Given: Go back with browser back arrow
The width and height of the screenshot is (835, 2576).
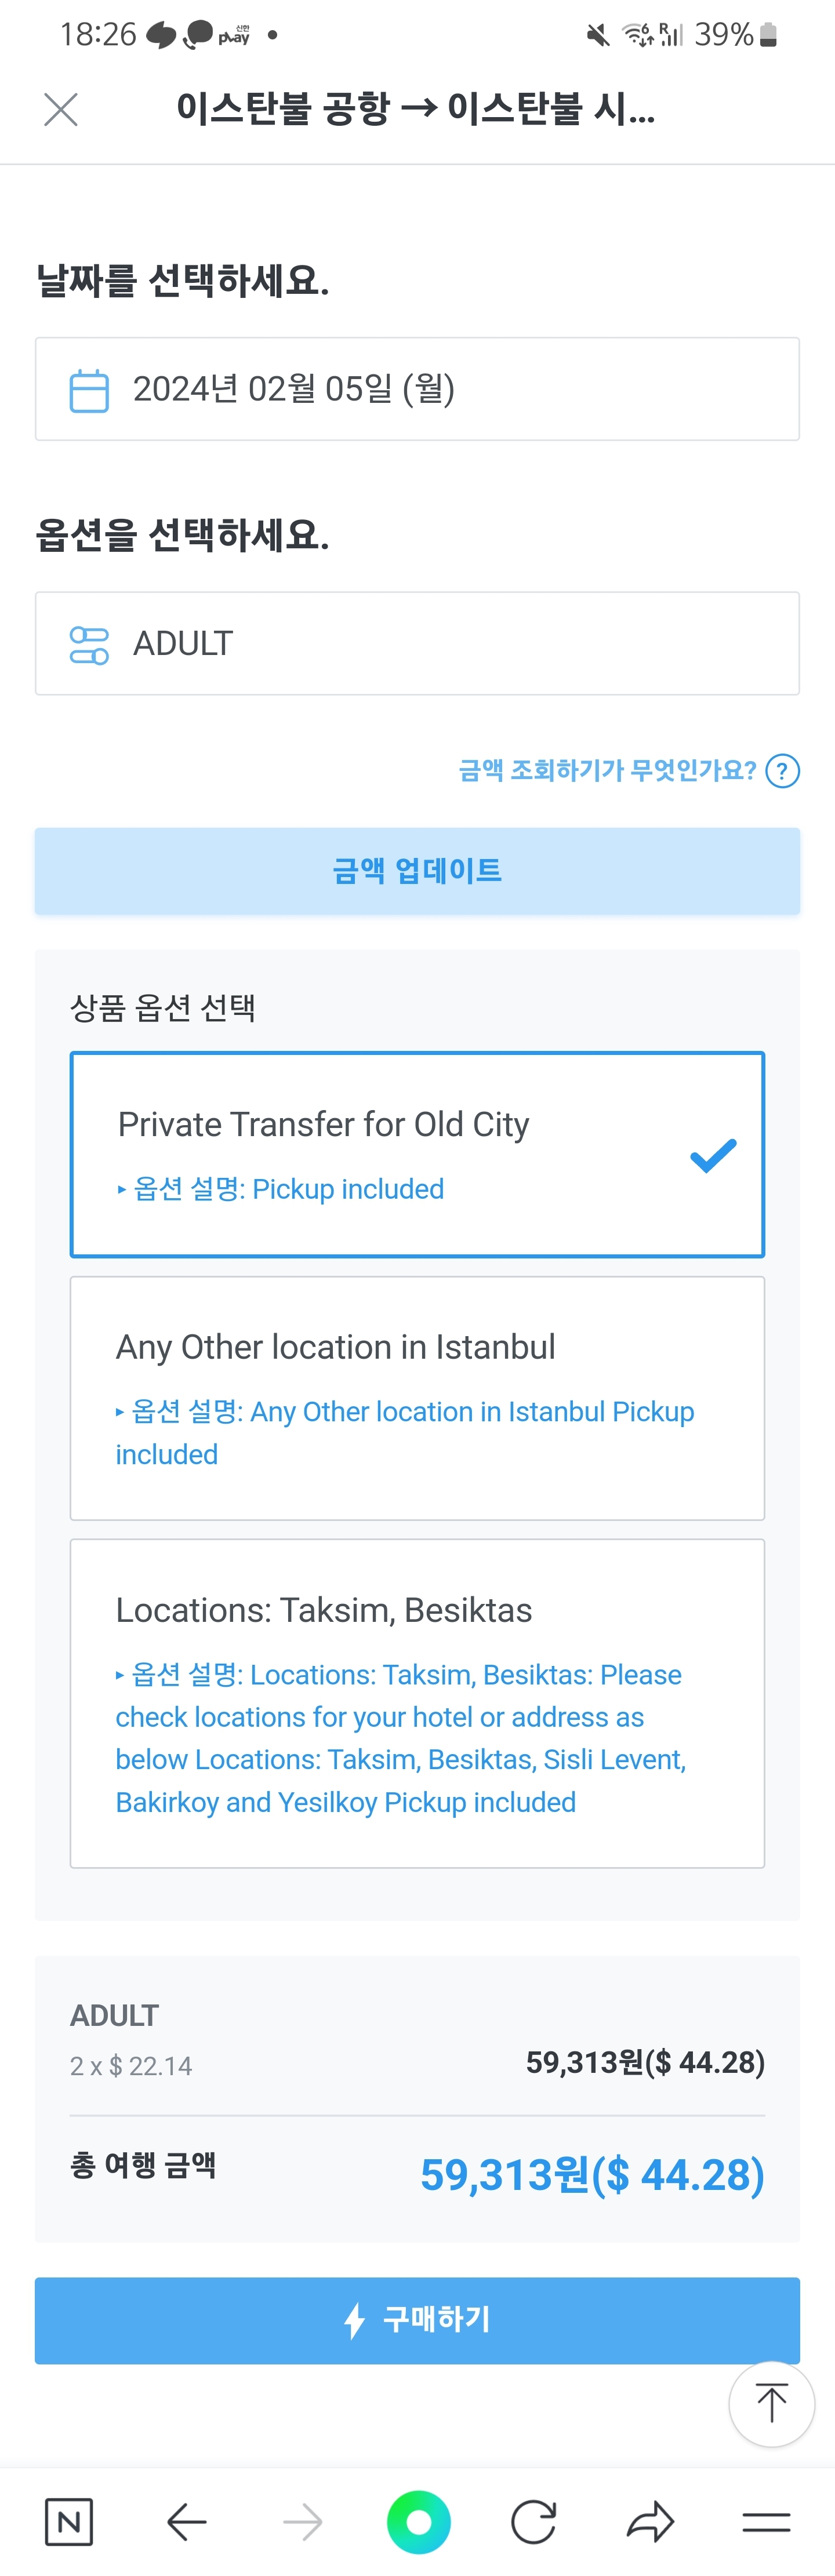Looking at the screenshot, I should coord(186,2522).
